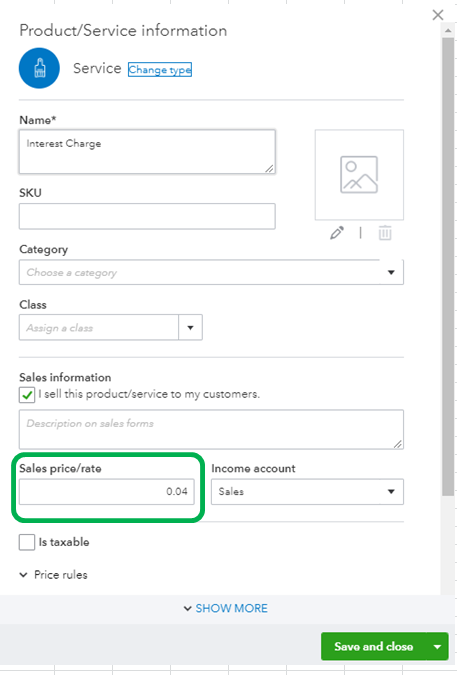Click the Save and close button
Screen dimensions: 457x675
(x=374, y=647)
